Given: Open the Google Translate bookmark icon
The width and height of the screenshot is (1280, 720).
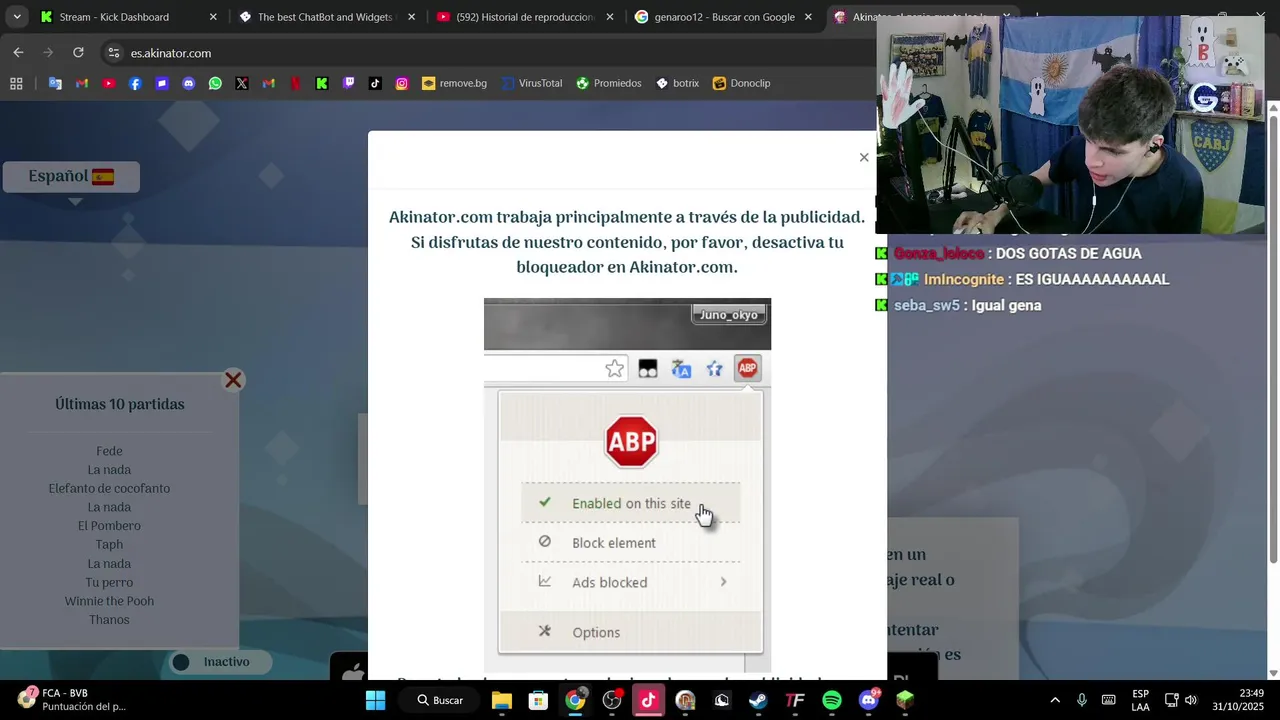Looking at the screenshot, I should [x=55, y=83].
